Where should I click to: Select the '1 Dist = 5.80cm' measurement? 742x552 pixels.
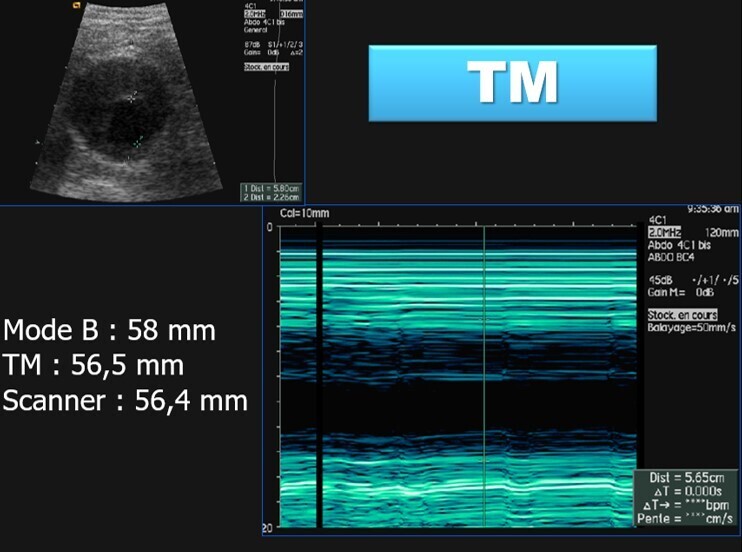[271, 188]
